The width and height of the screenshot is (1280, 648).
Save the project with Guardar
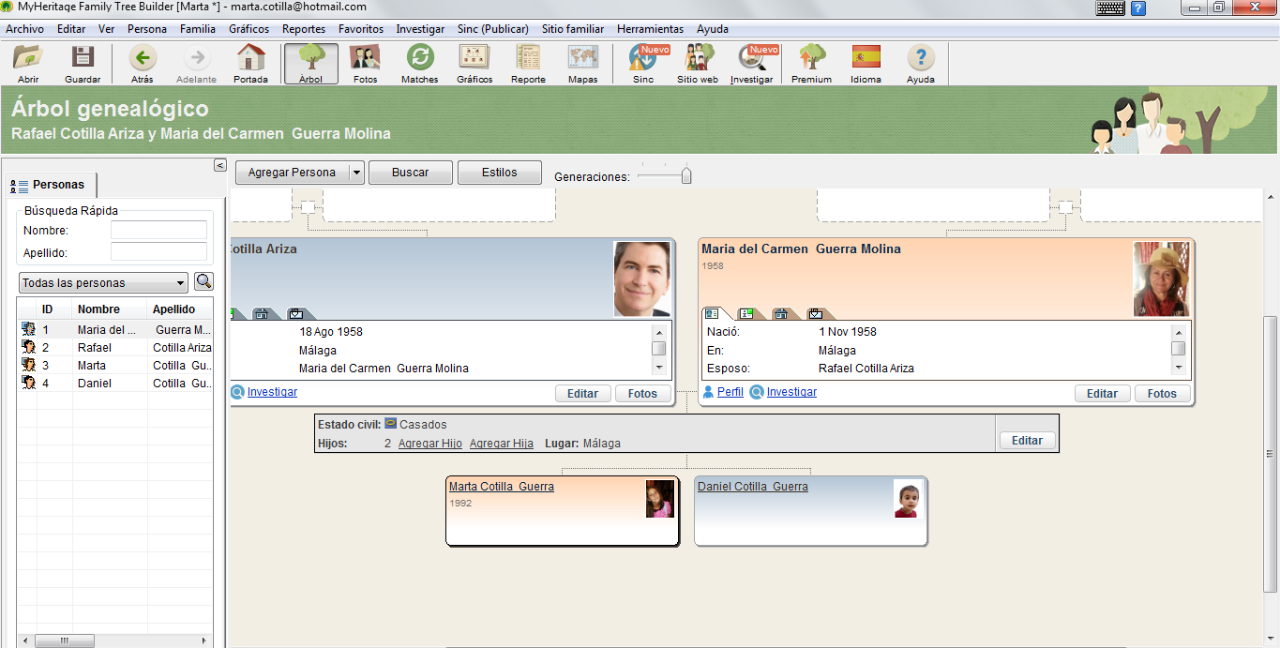[x=82, y=64]
